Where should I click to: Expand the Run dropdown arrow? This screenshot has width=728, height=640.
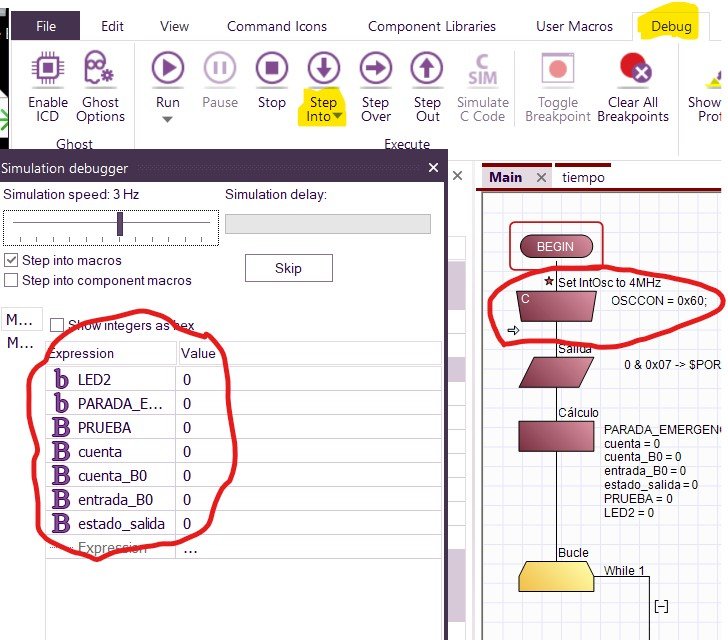[x=168, y=119]
